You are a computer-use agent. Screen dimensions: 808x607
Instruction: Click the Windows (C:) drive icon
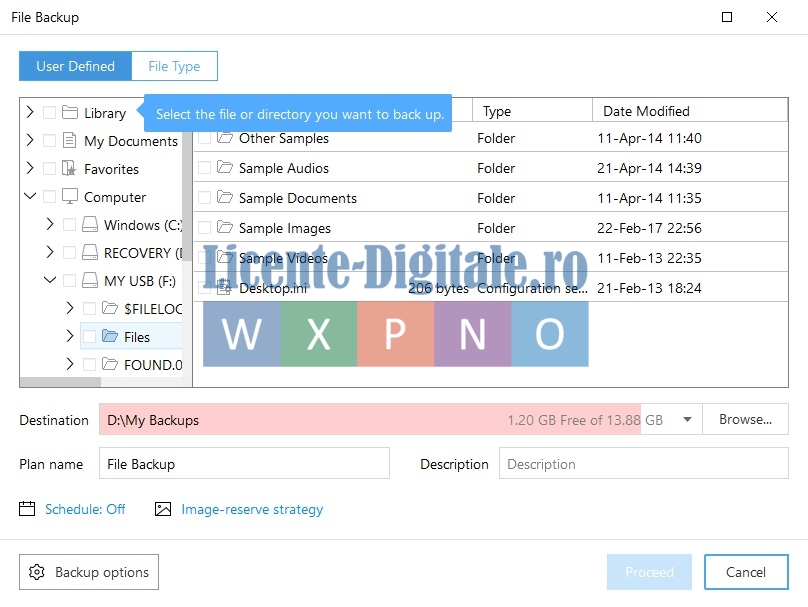click(90, 224)
